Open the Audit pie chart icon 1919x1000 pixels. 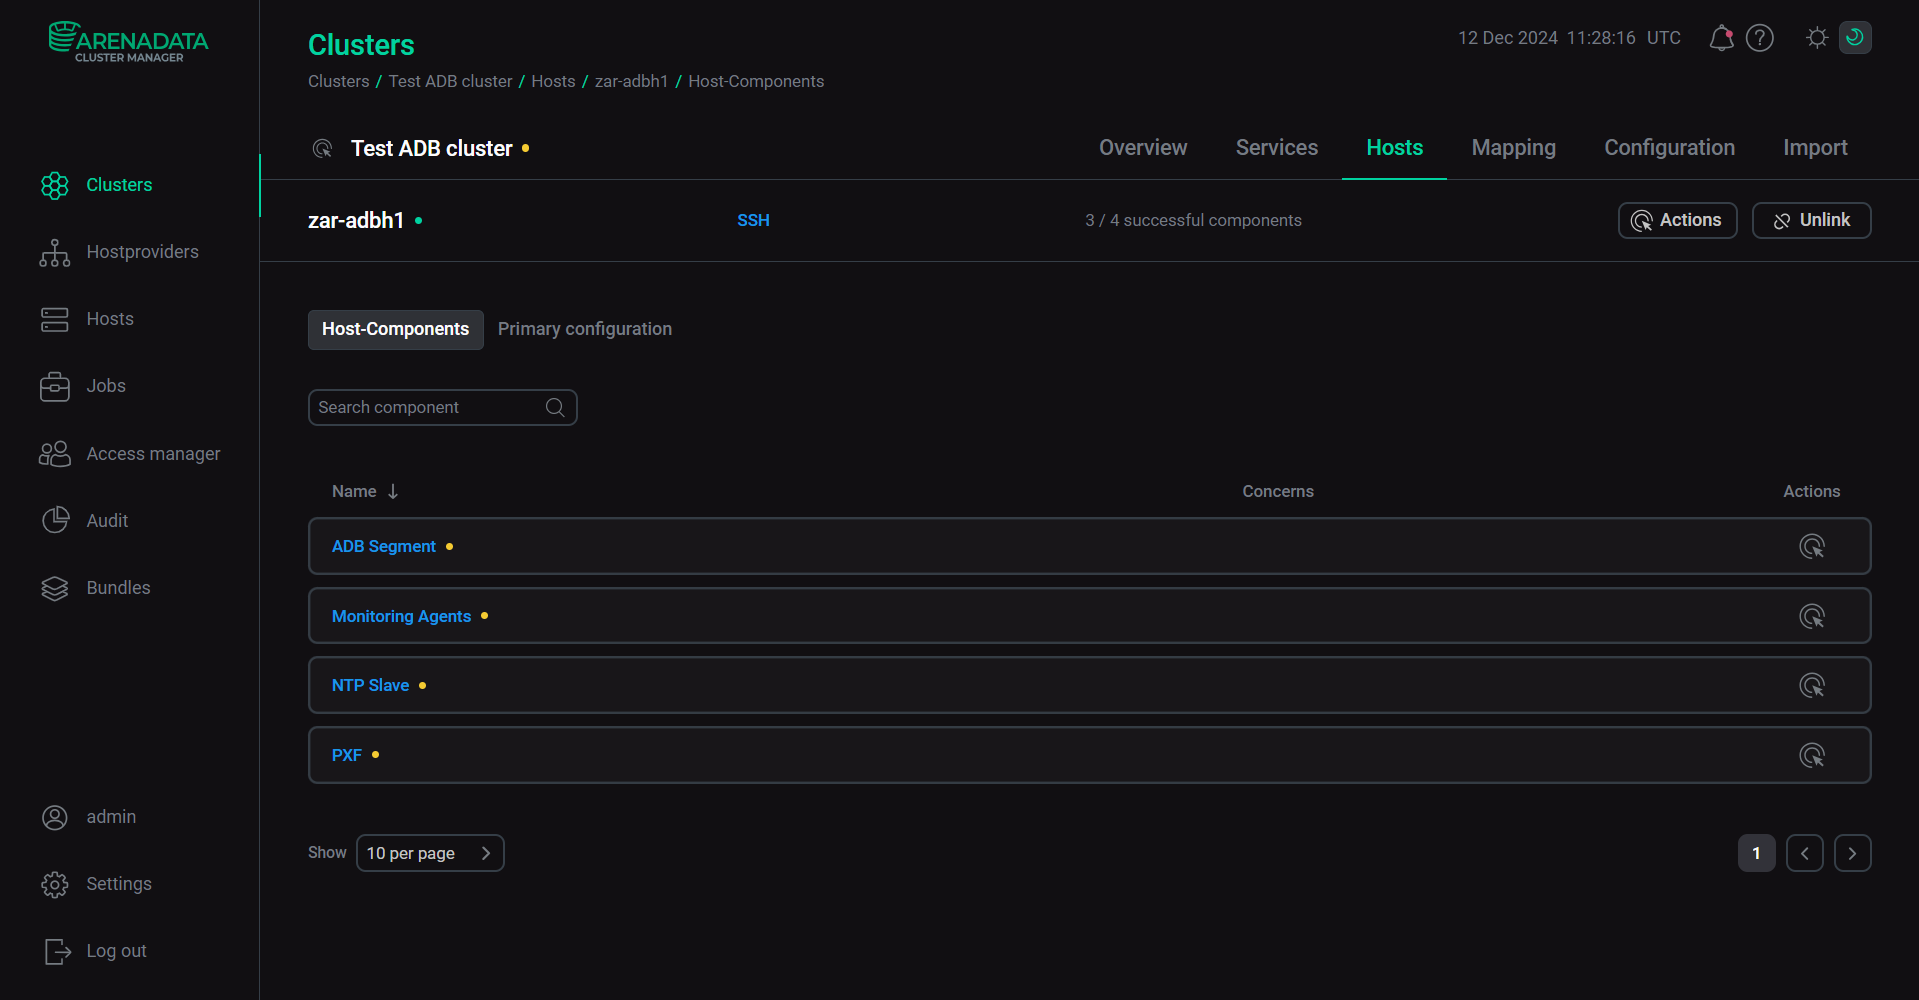coord(55,520)
